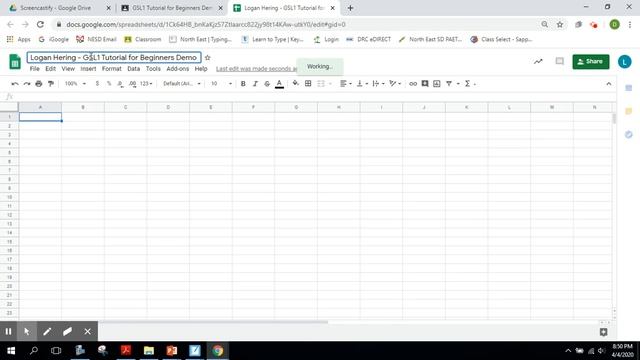This screenshot has height=360, width=640.
Task: Reload the page in Chrome
Action: [40, 24]
